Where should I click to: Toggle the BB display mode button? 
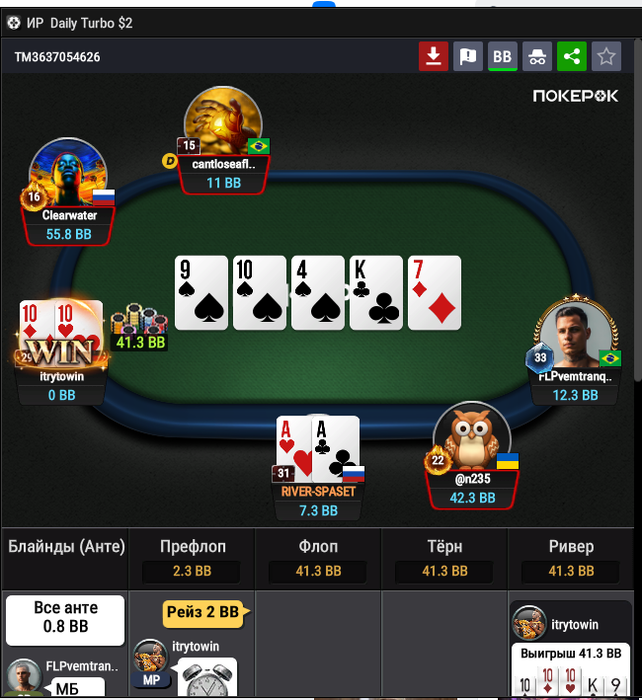click(x=502, y=56)
